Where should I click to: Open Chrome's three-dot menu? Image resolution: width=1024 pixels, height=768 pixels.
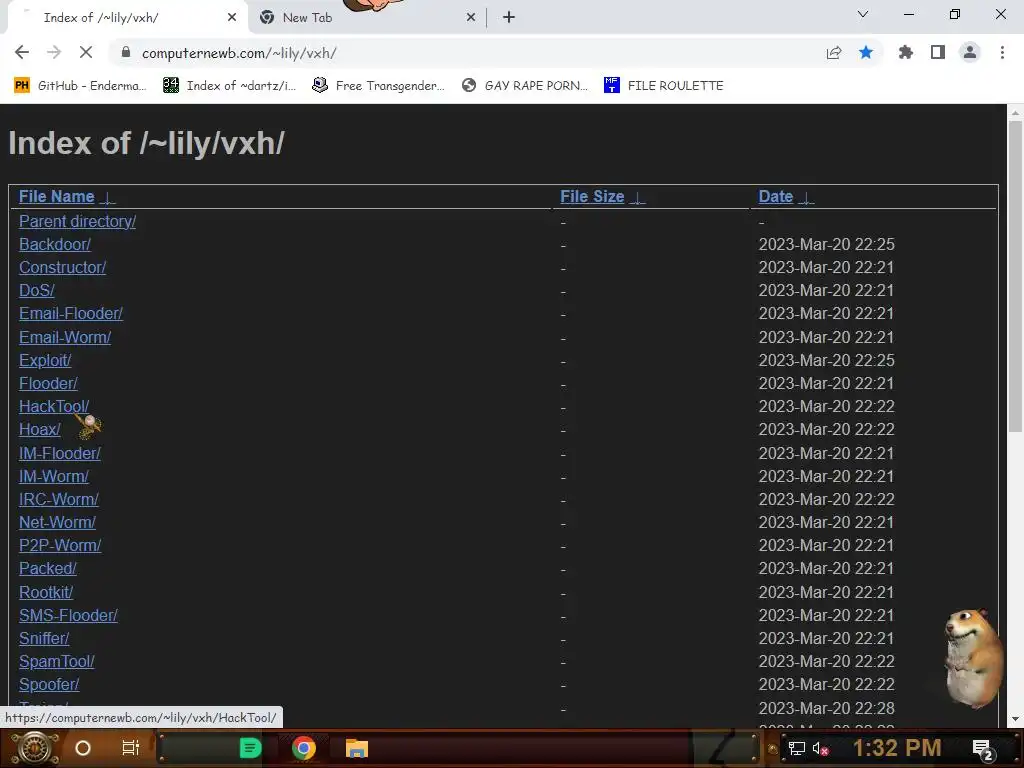tap(1002, 52)
